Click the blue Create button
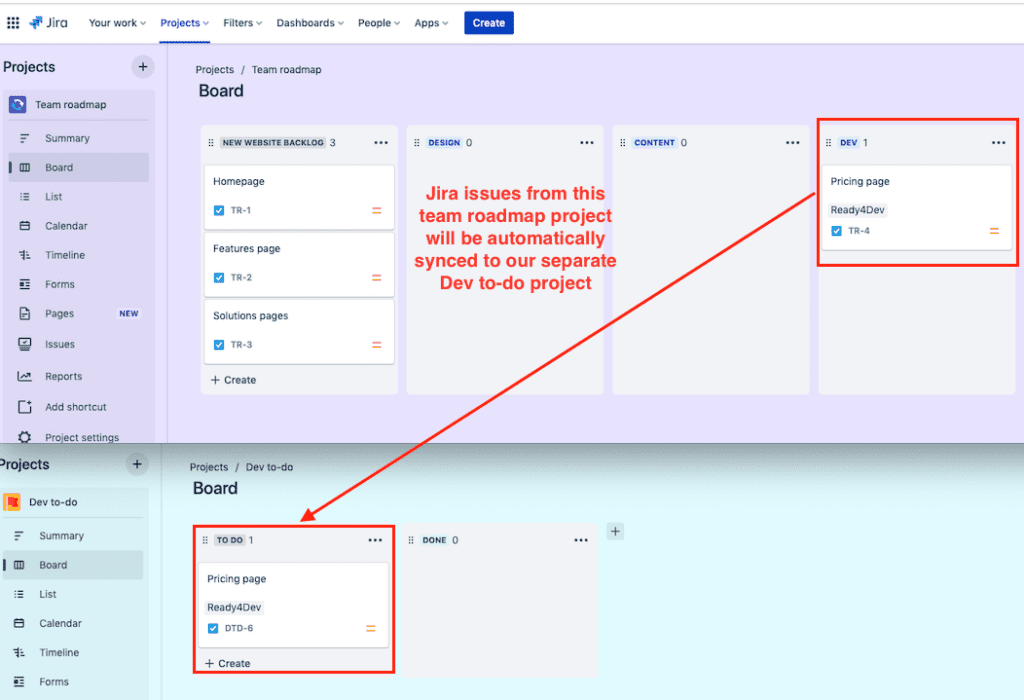1024x700 pixels. (488, 22)
